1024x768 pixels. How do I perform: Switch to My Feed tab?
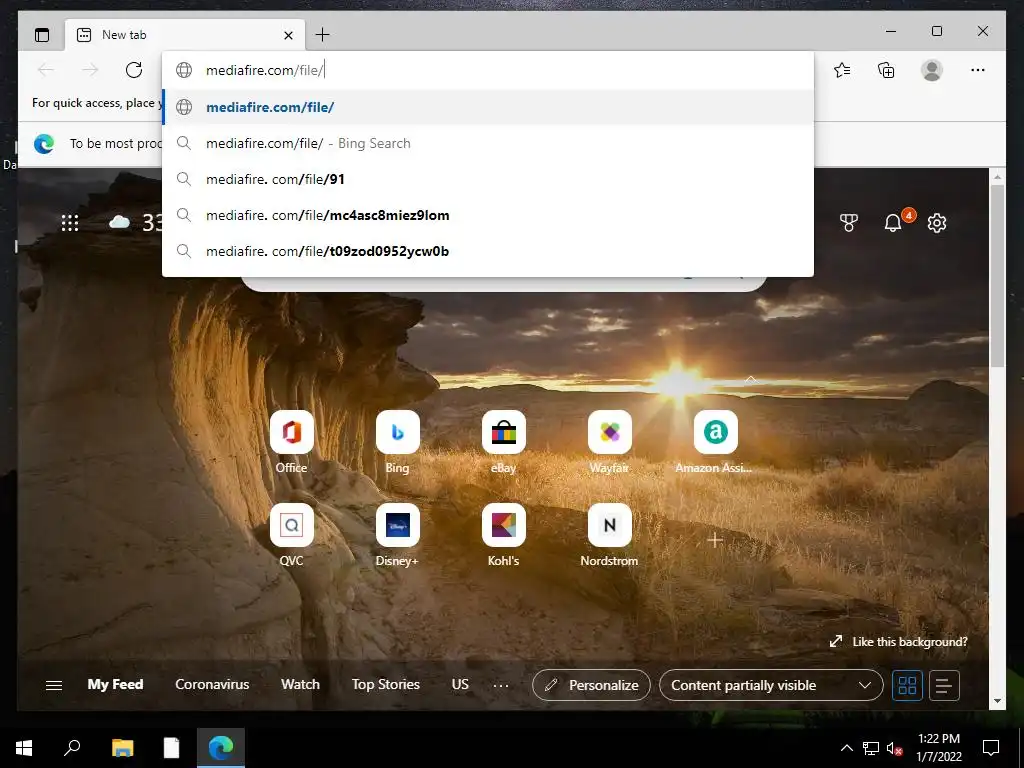(x=115, y=684)
